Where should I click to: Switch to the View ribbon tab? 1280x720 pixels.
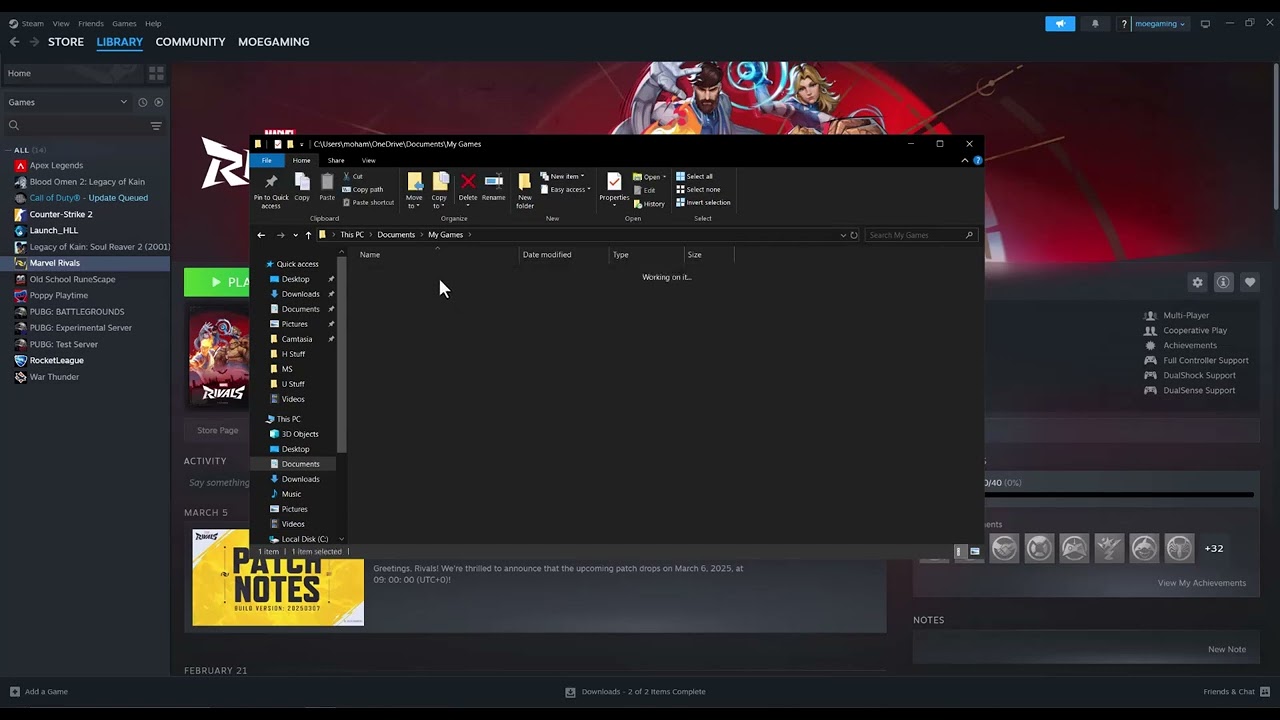point(368,160)
